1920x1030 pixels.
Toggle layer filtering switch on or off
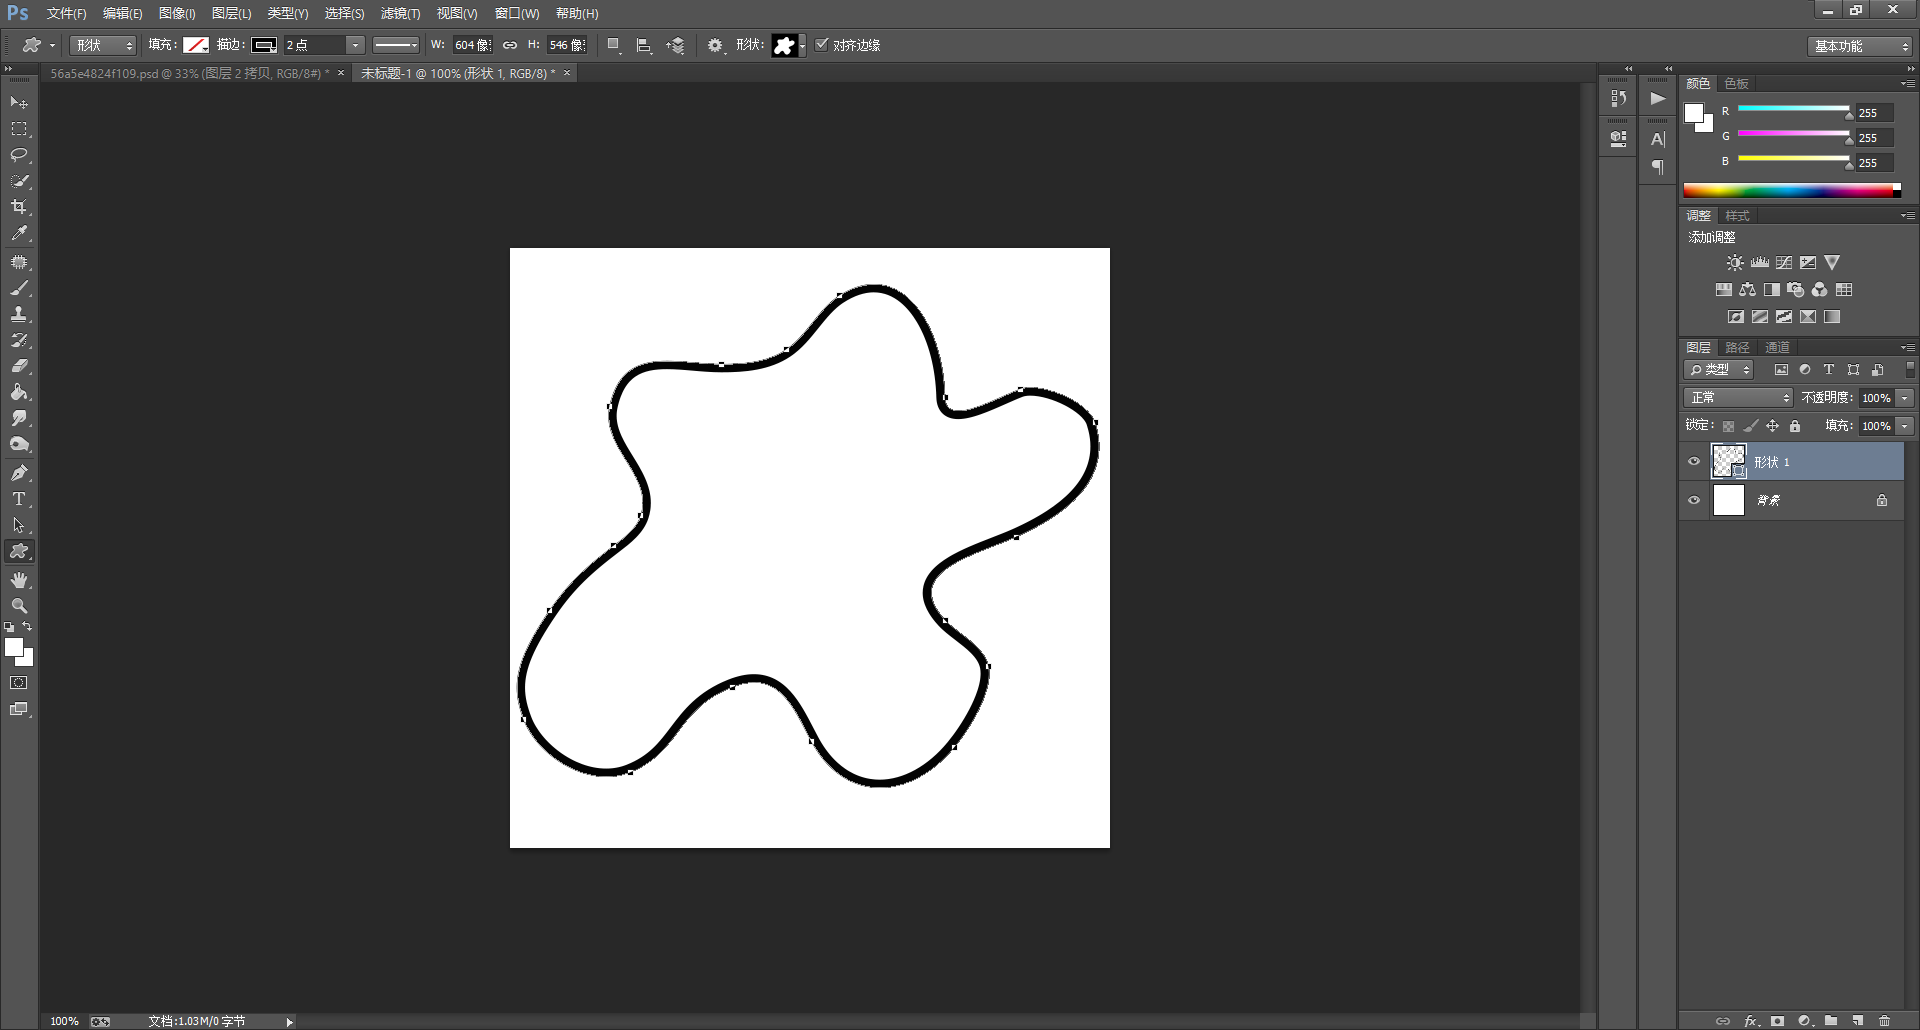[1910, 369]
